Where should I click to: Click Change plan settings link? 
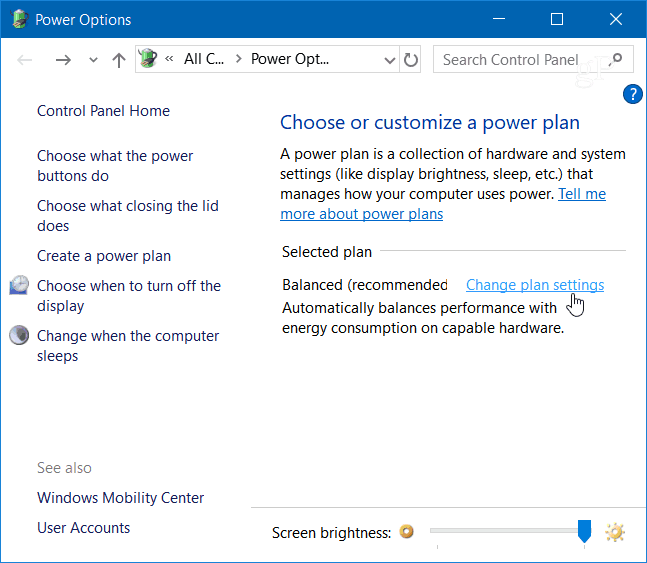pyautogui.click(x=535, y=285)
